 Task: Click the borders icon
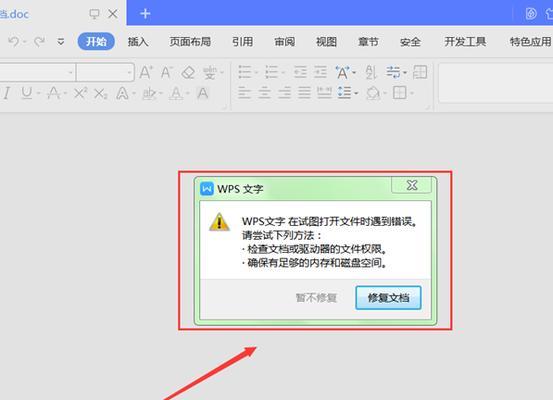[400, 93]
